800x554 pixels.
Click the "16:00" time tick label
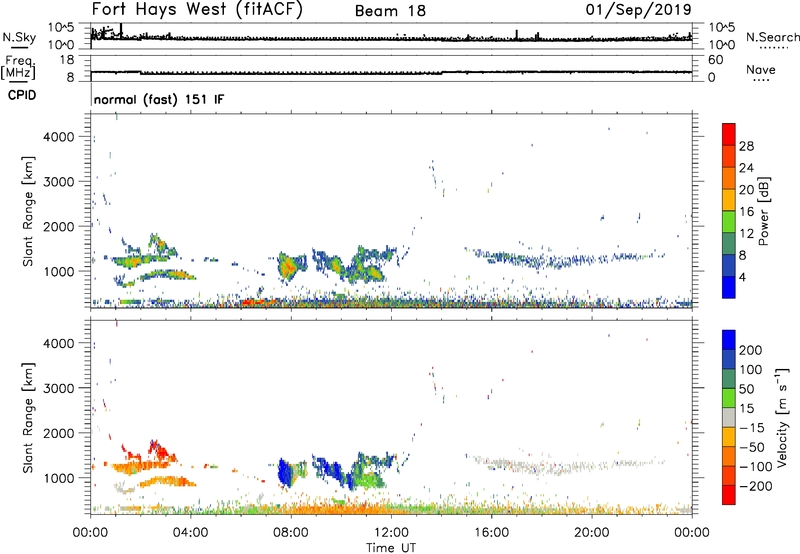[491, 533]
